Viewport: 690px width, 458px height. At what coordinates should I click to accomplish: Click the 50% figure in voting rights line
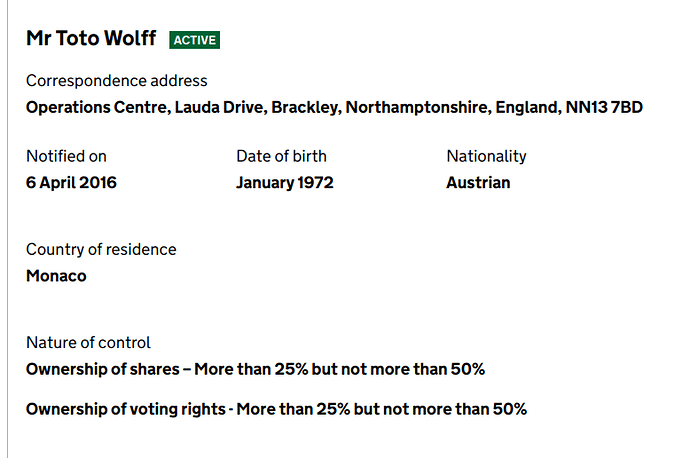tap(510, 409)
